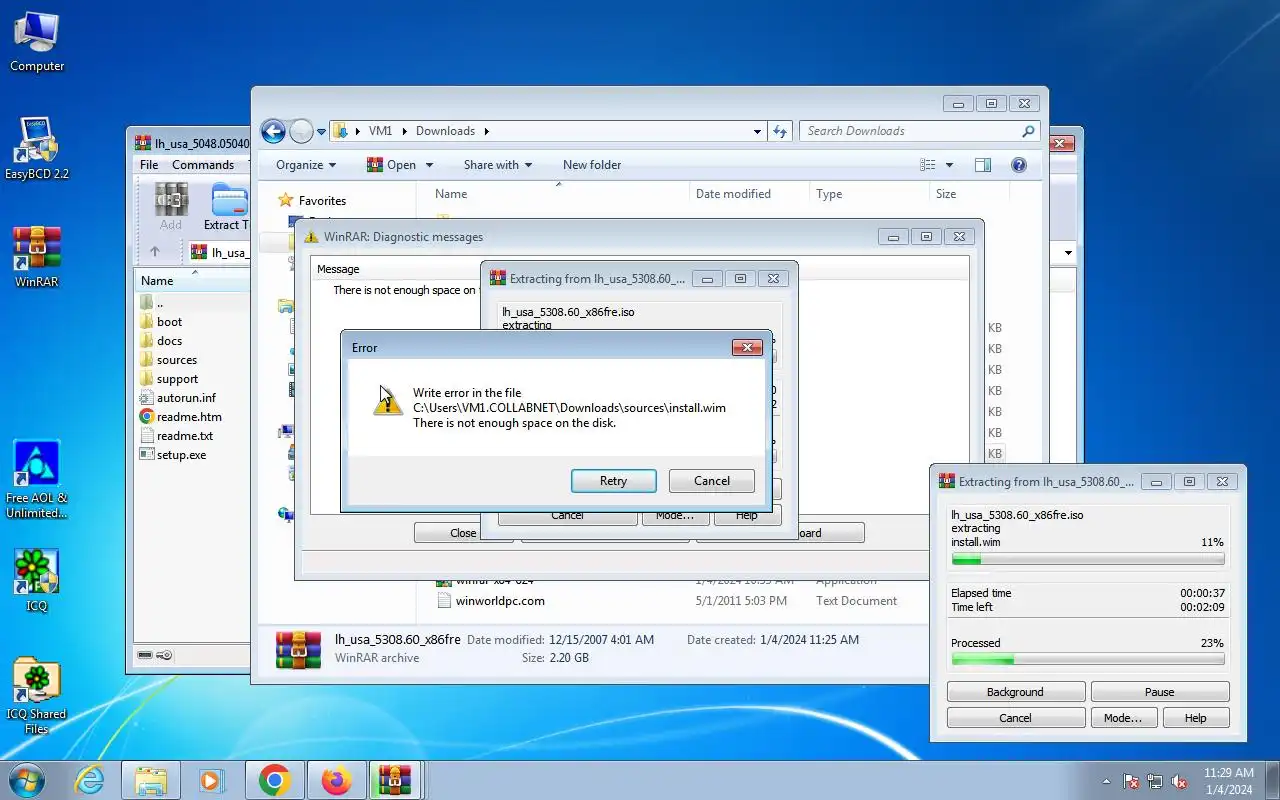The width and height of the screenshot is (1280, 800).
Task: Click the Add toolbar icon in WinRAR window
Action: pyautogui.click(x=171, y=207)
